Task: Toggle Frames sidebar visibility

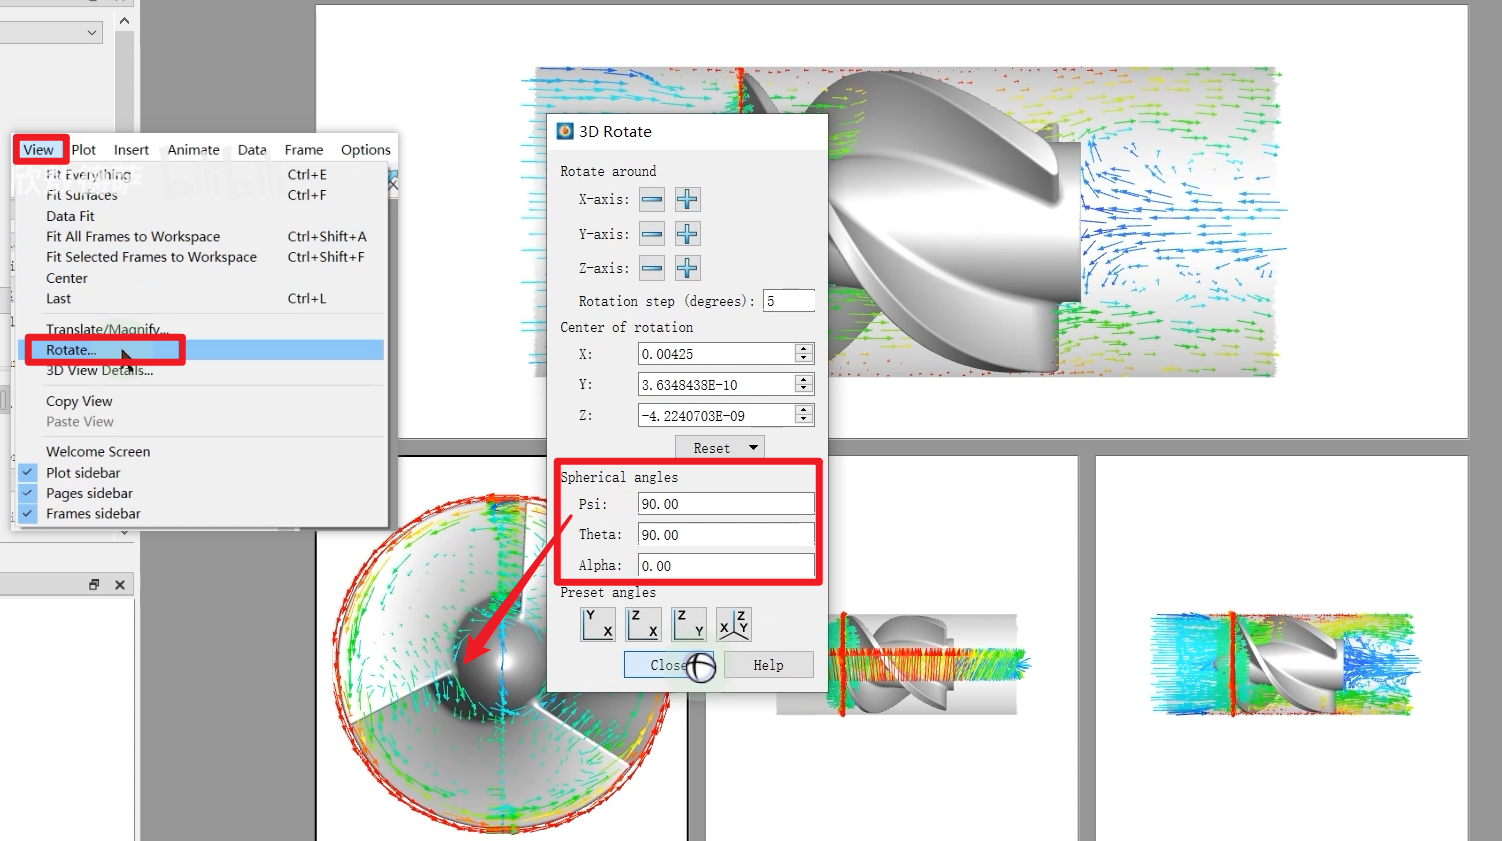Action: (x=28, y=514)
